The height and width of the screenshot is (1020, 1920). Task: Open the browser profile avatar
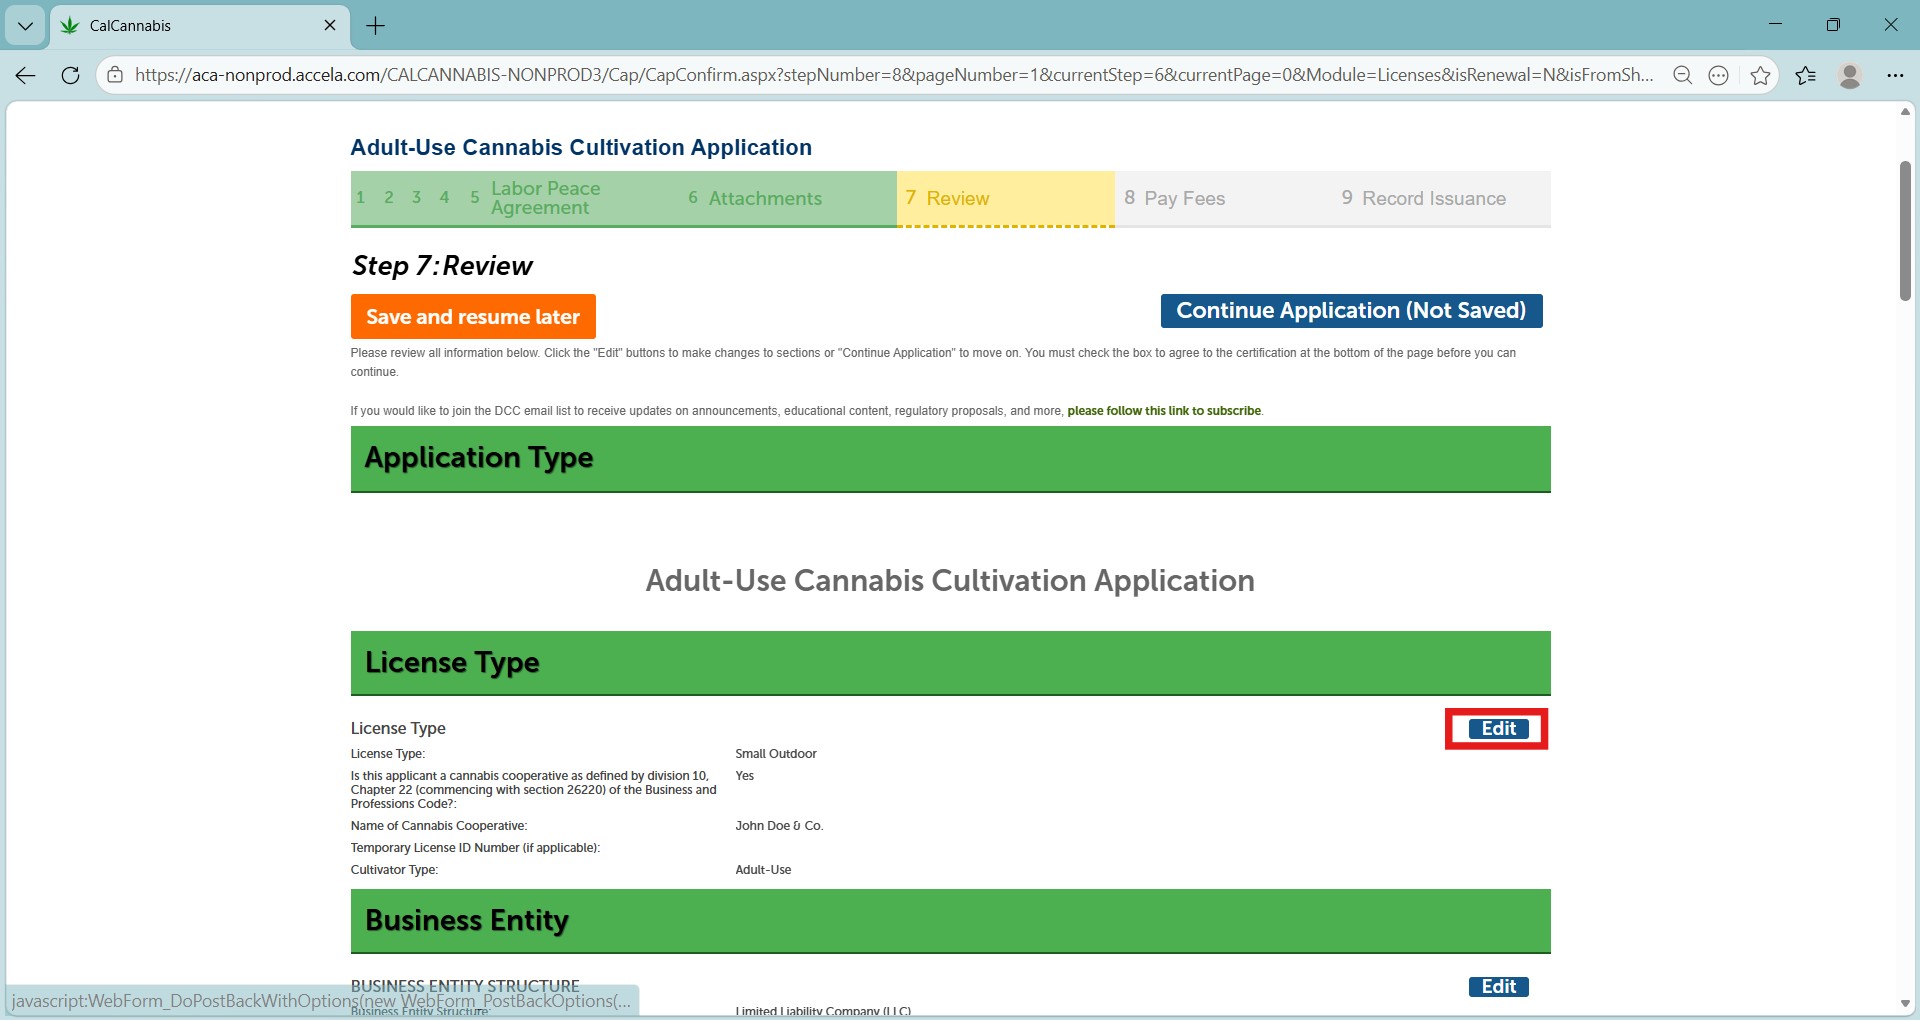coord(1850,75)
